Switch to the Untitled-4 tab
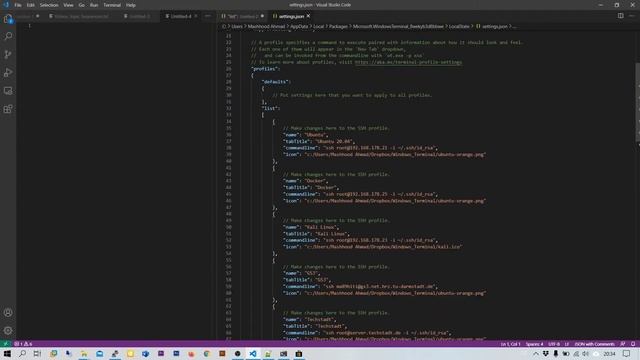Image resolution: width=640 pixels, height=360 pixels. (181, 16)
